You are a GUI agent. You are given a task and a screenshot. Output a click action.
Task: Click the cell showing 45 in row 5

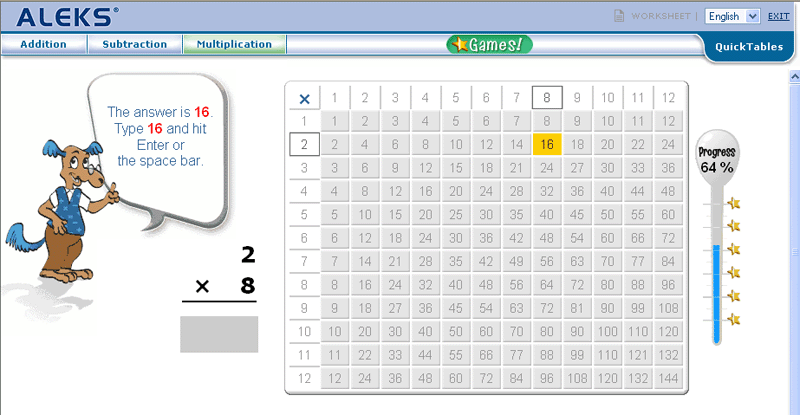coord(577,214)
